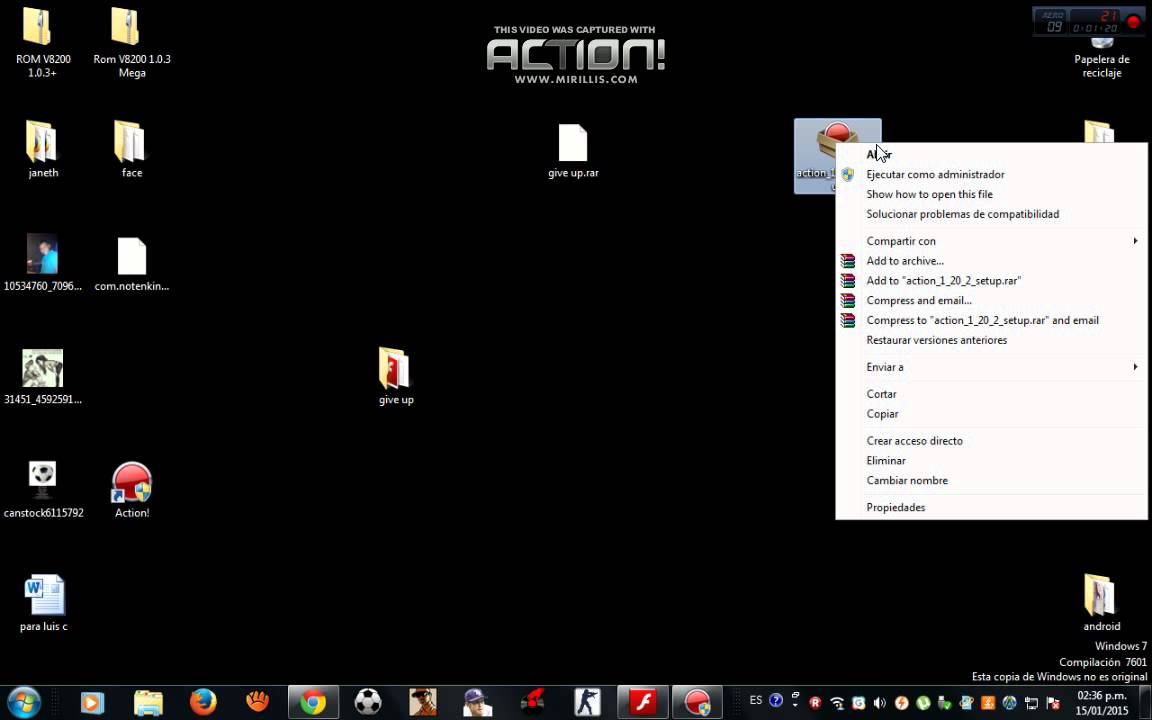Screen dimensions: 1152x720
Task: Open the Adobe Flash taskbar icon
Action: click(642, 702)
